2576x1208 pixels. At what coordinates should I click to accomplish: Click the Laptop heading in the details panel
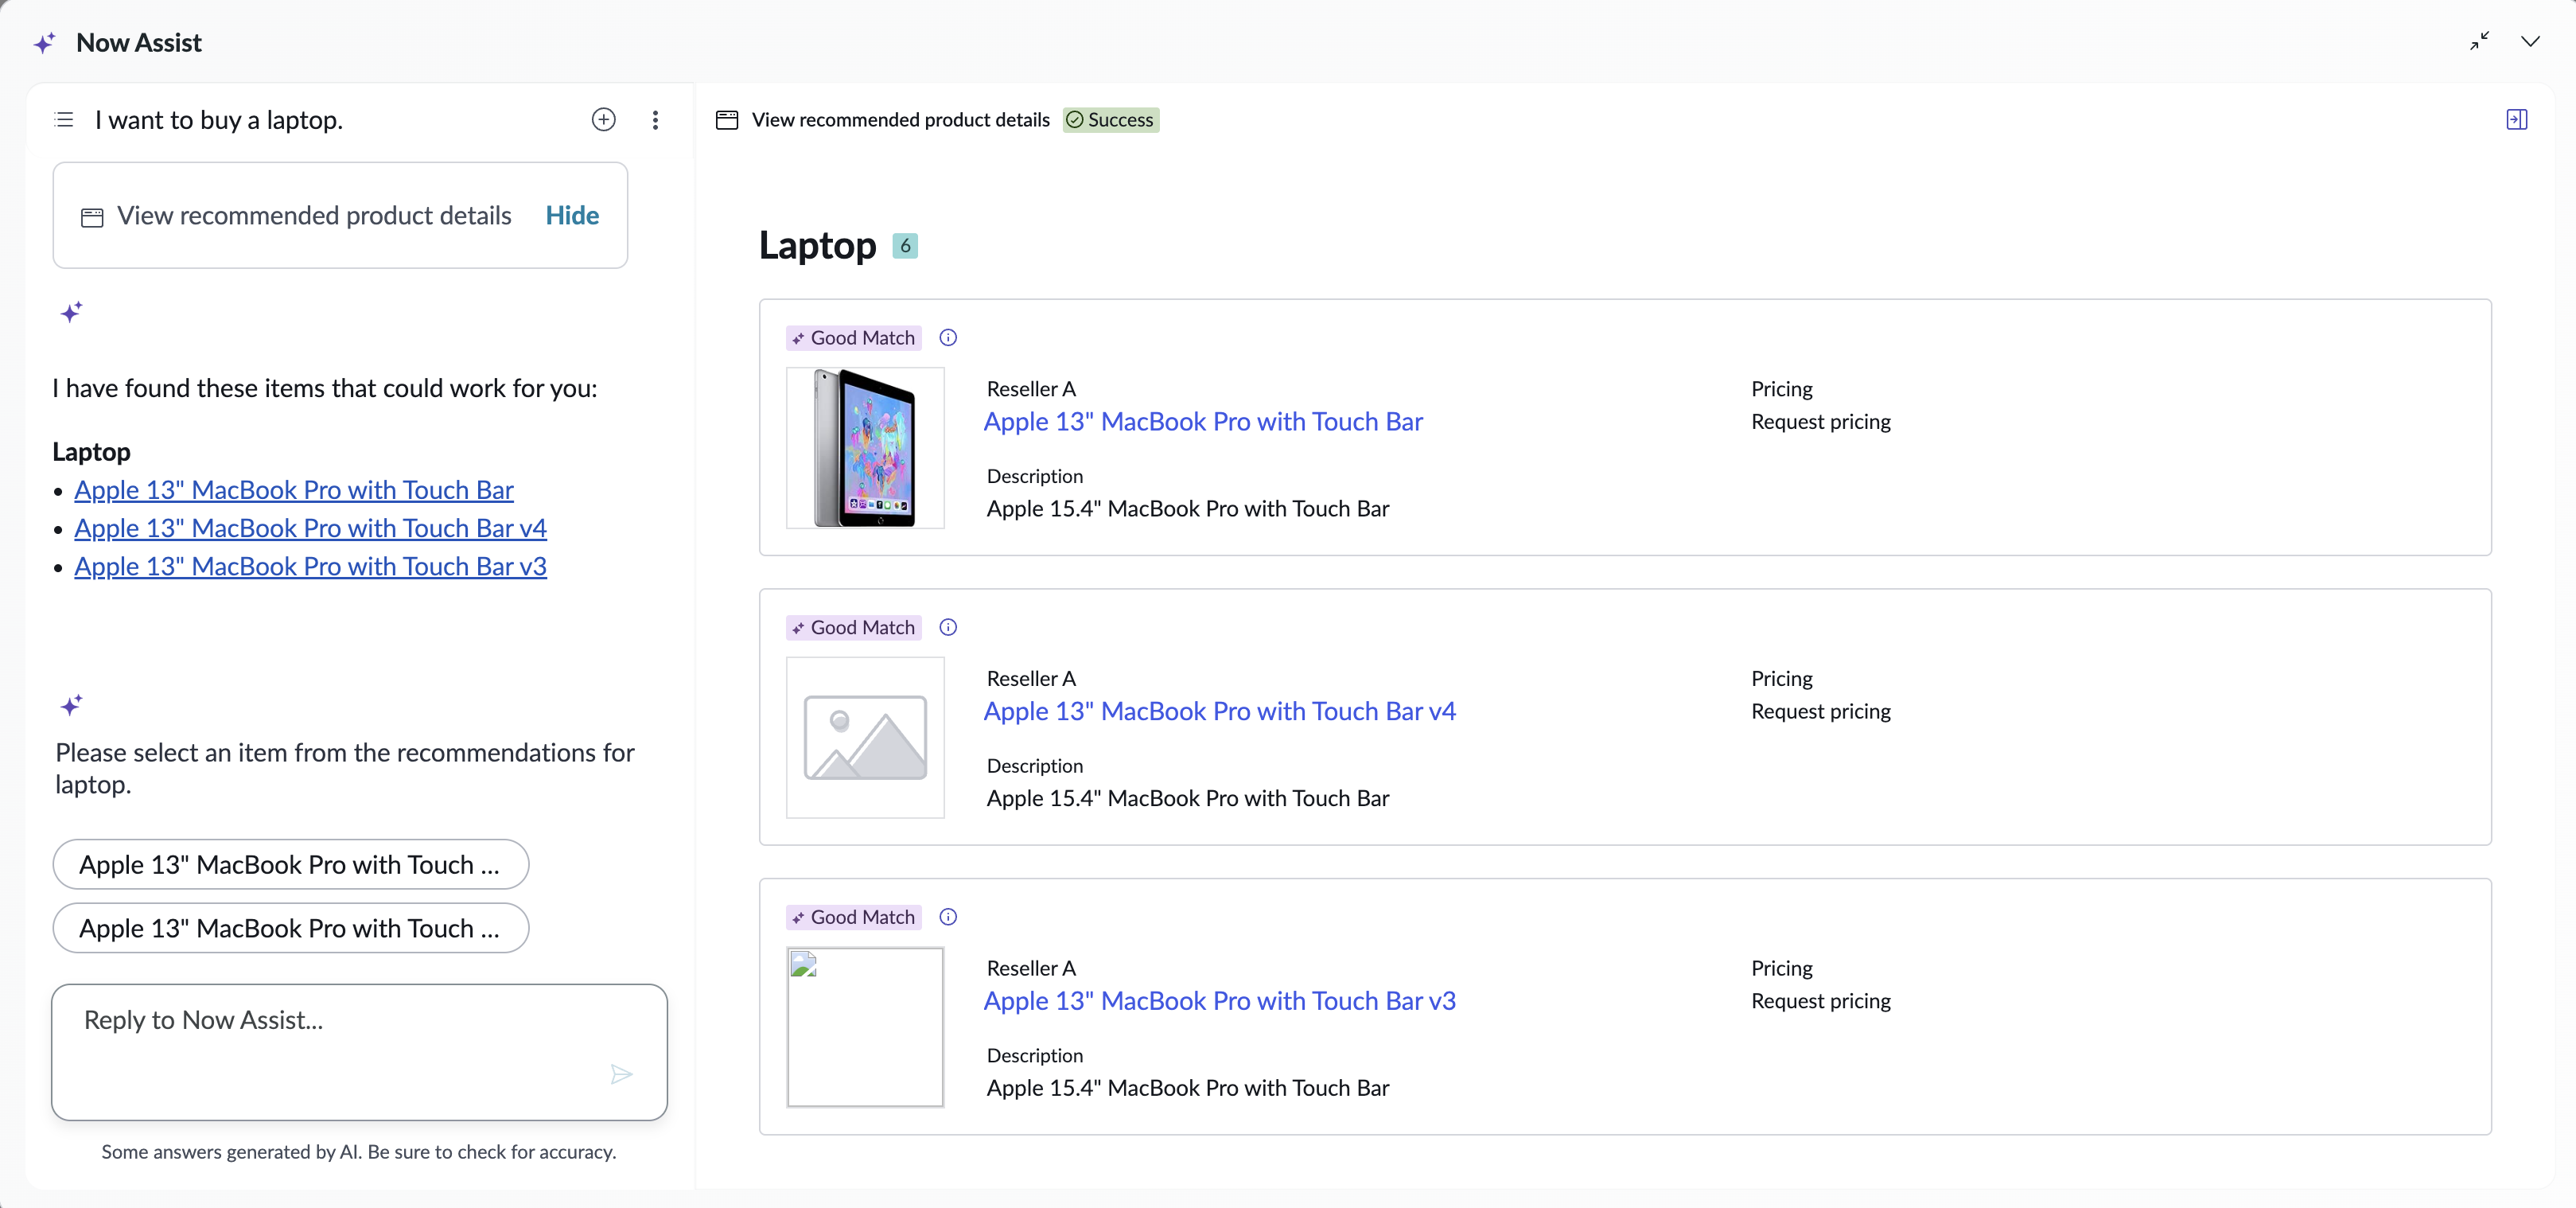[x=817, y=246]
